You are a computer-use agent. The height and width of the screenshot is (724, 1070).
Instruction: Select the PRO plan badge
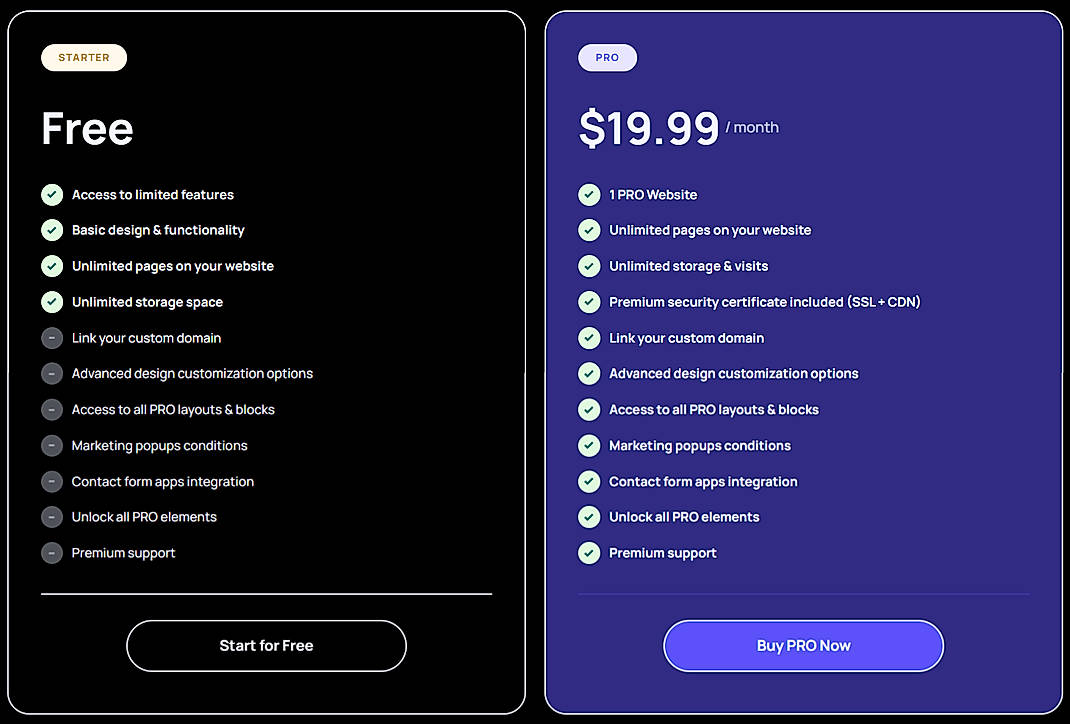click(607, 58)
